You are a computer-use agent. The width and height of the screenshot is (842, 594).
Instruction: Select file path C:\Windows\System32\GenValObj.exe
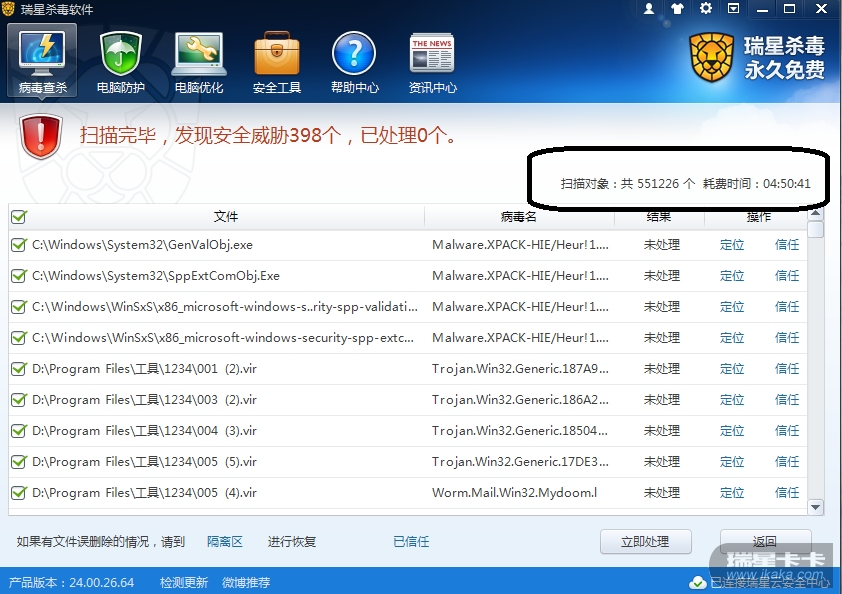point(142,245)
